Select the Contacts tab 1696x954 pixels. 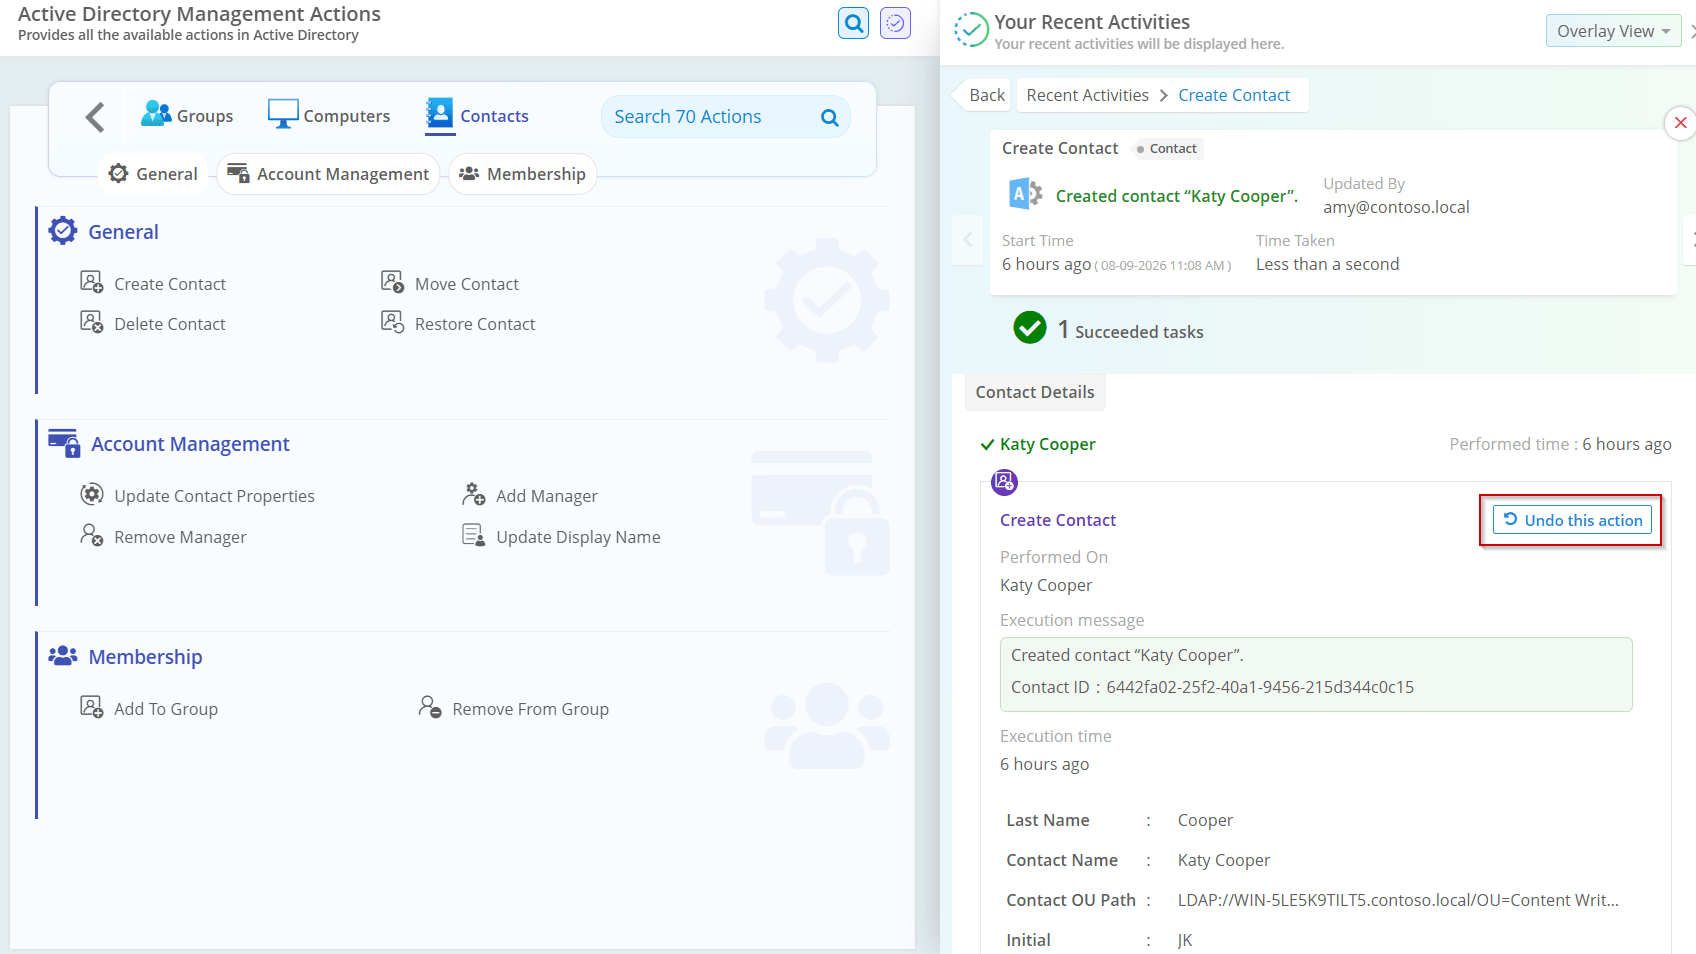(478, 116)
